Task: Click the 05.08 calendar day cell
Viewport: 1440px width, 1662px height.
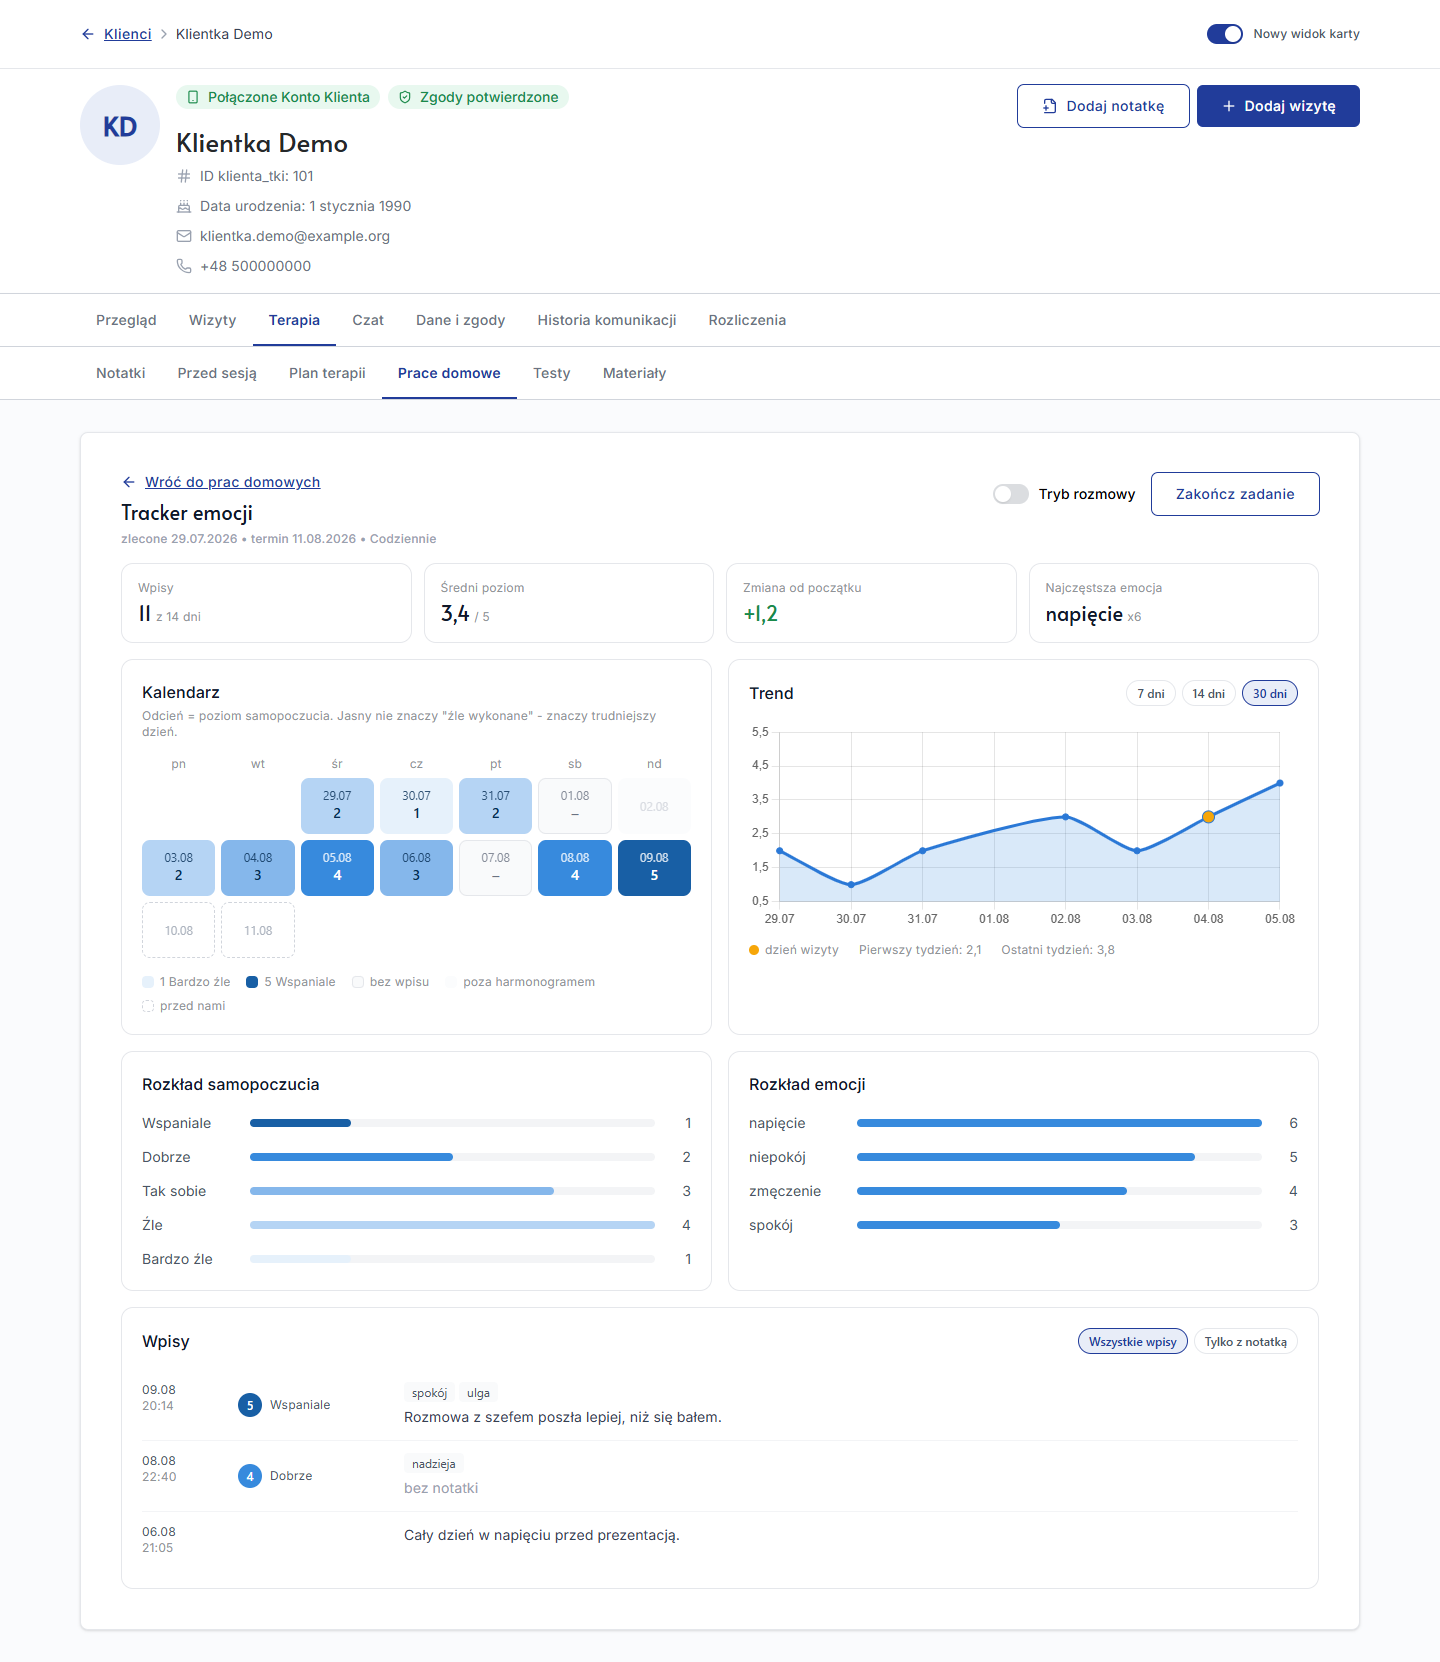Action: tap(337, 868)
